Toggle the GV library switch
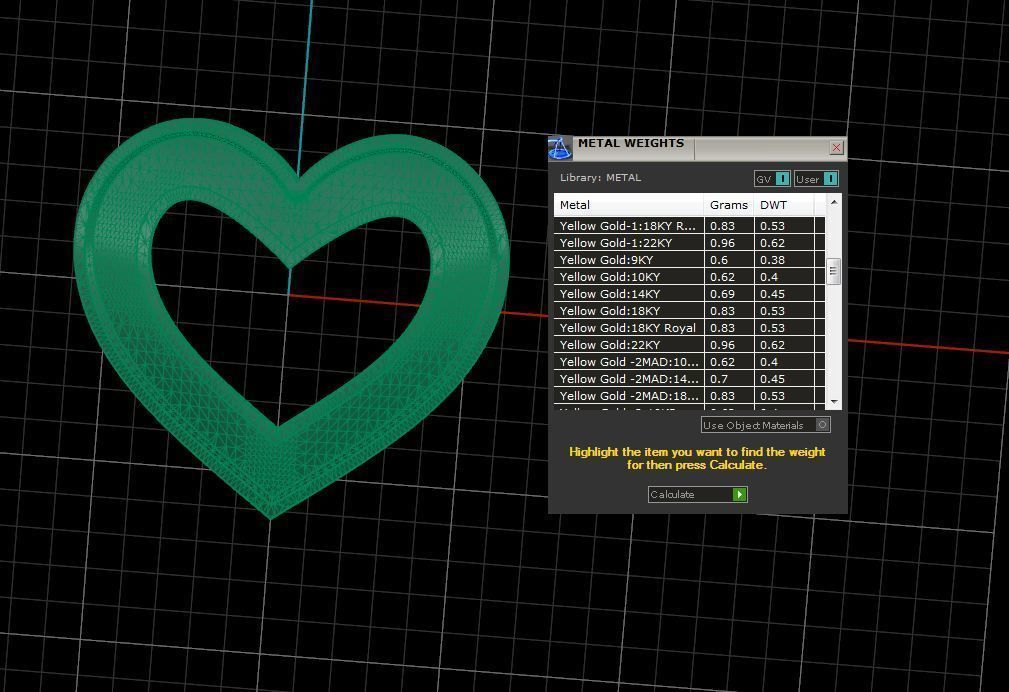 772,179
